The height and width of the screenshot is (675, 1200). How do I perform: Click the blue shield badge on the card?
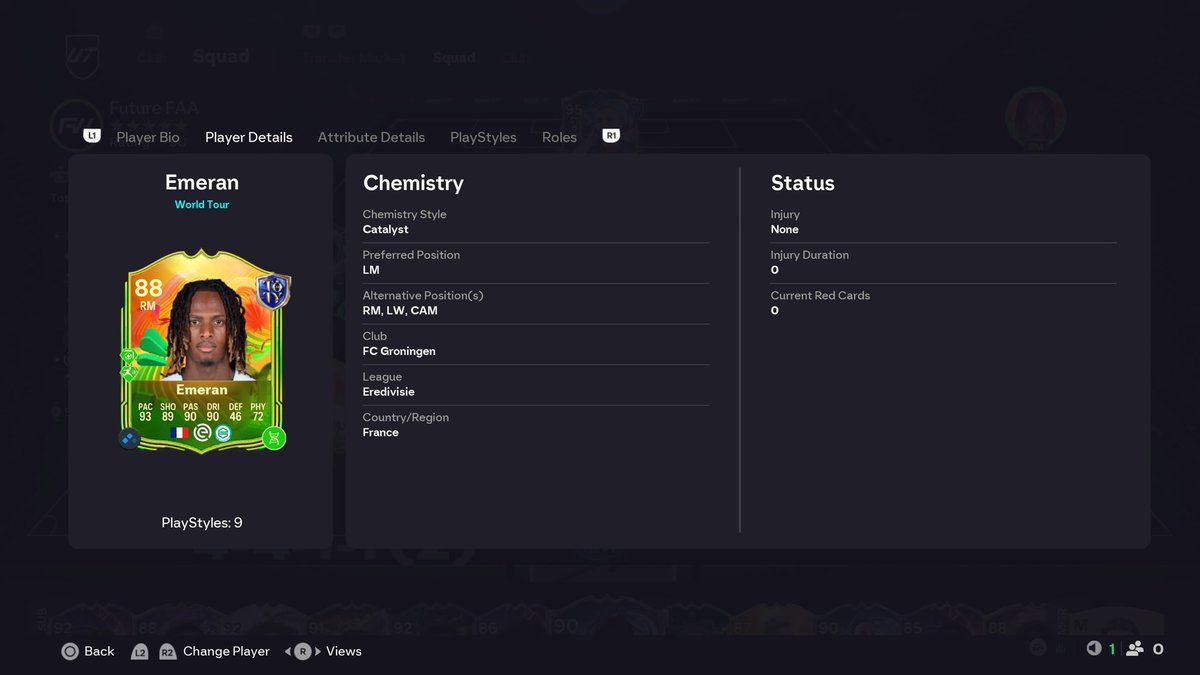272,291
